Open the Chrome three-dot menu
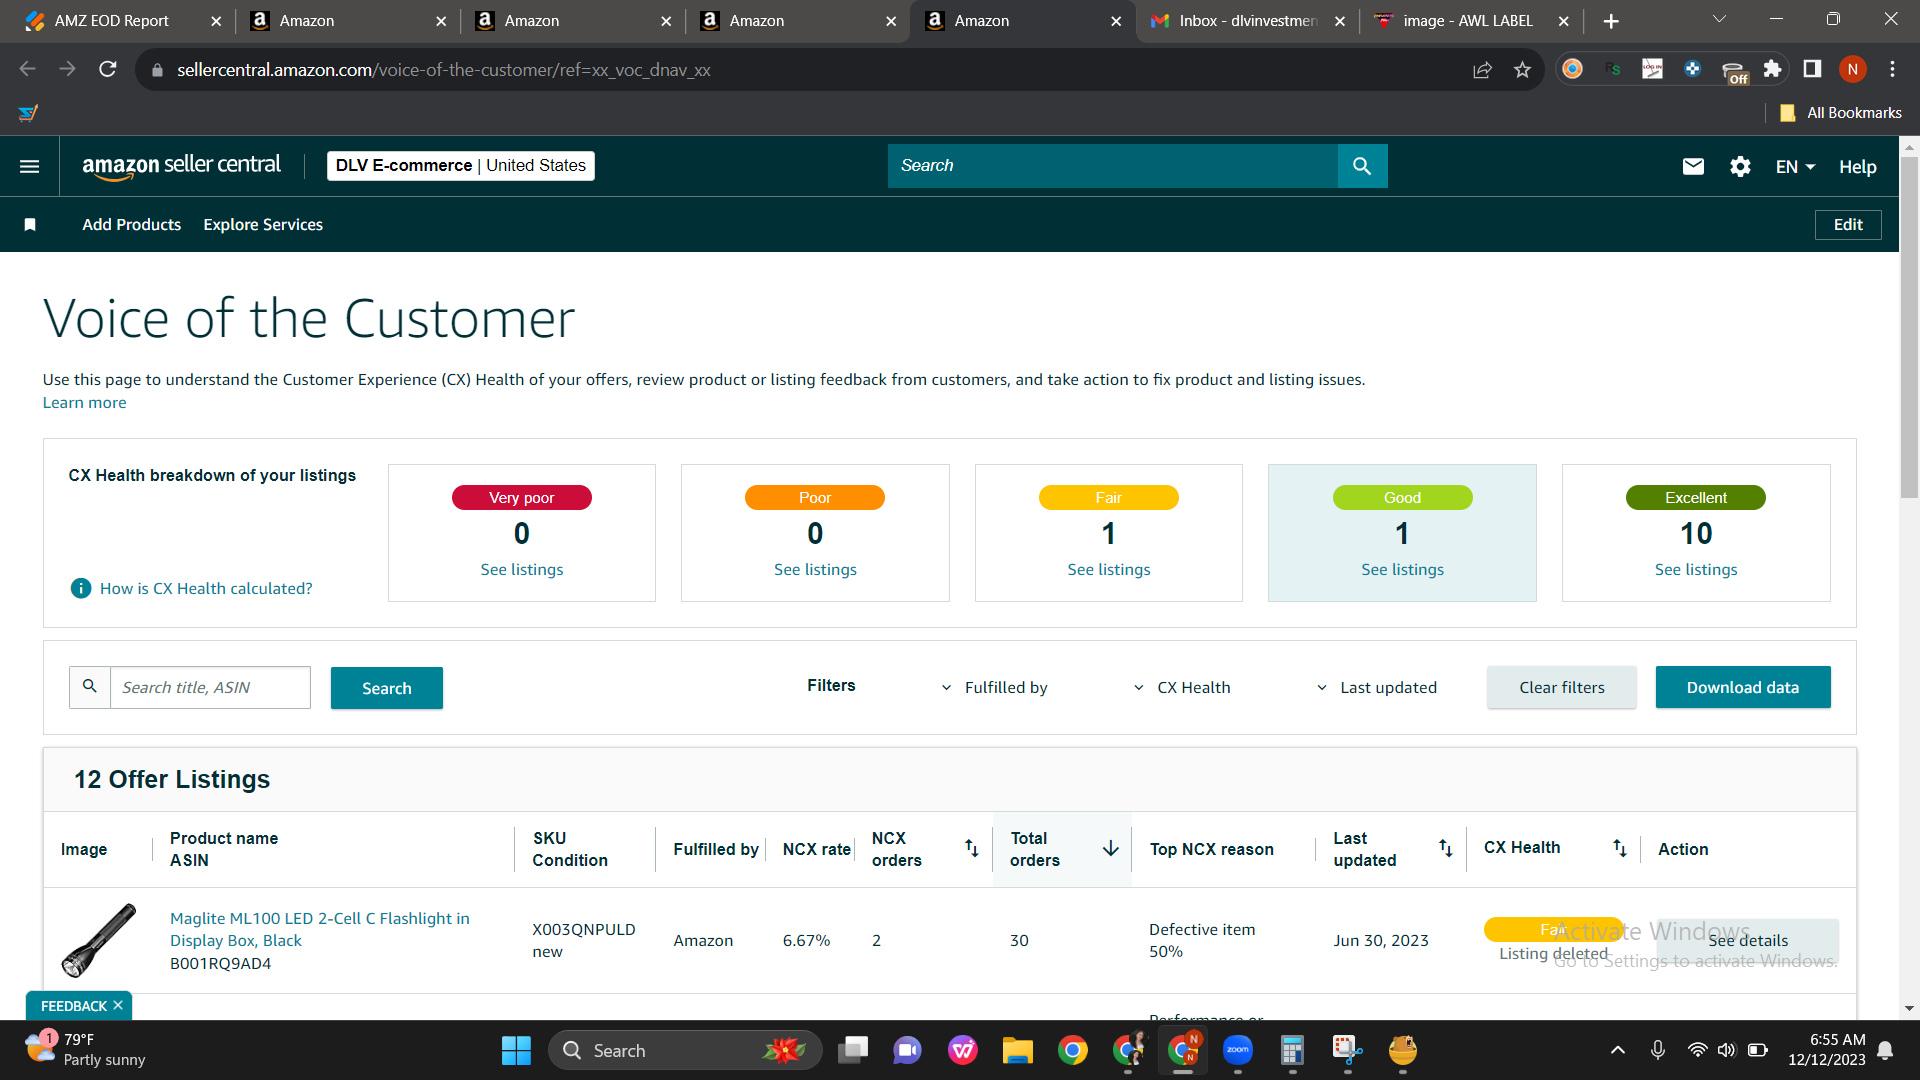Image resolution: width=1920 pixels, height=1080 pixels. point(1892,69)
